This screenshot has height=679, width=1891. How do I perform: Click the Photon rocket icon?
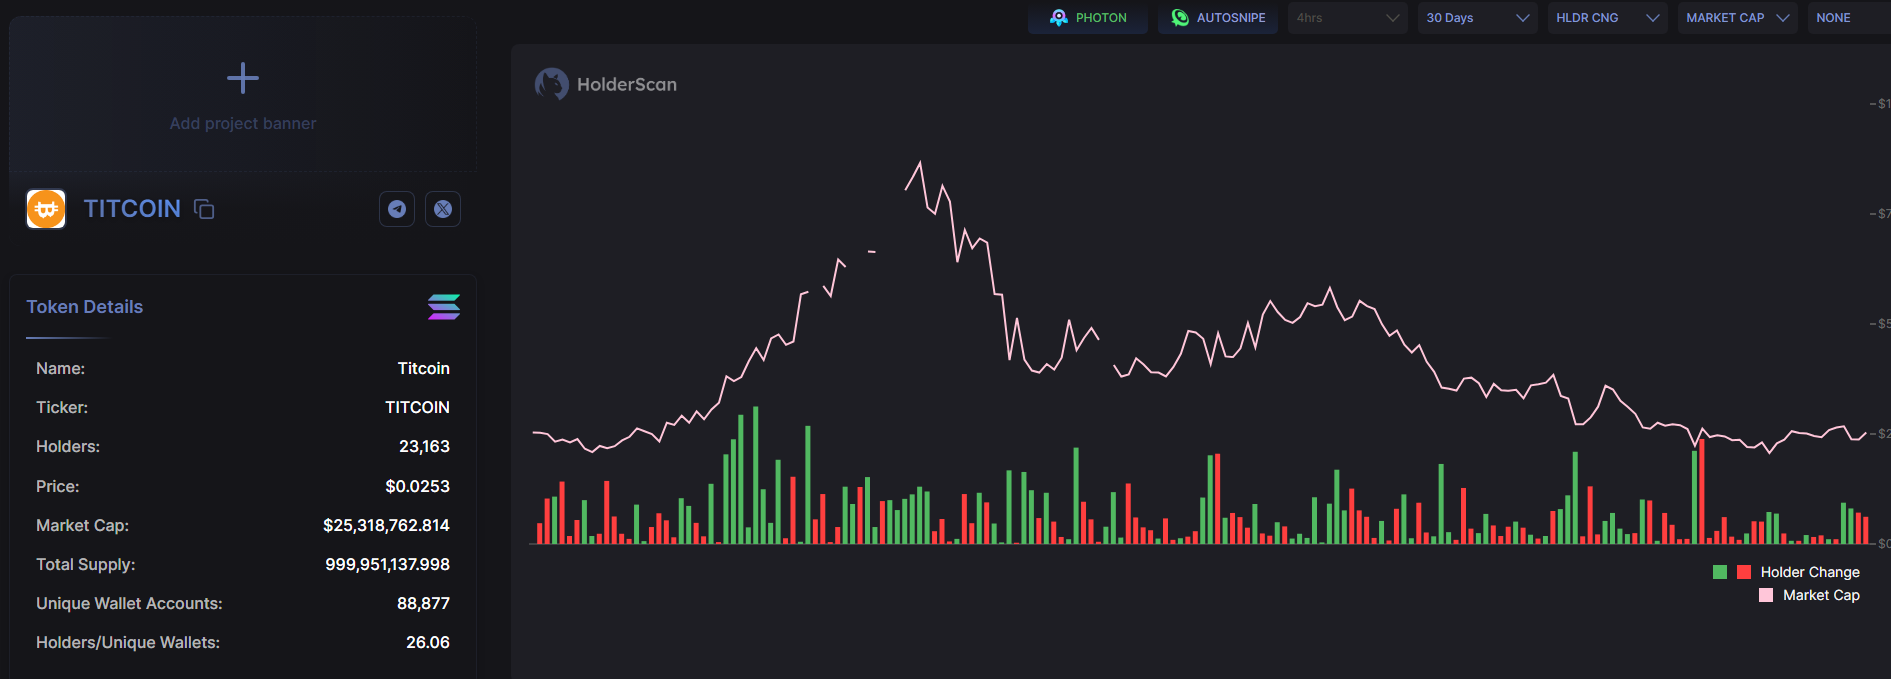[x=1059, y=18]
